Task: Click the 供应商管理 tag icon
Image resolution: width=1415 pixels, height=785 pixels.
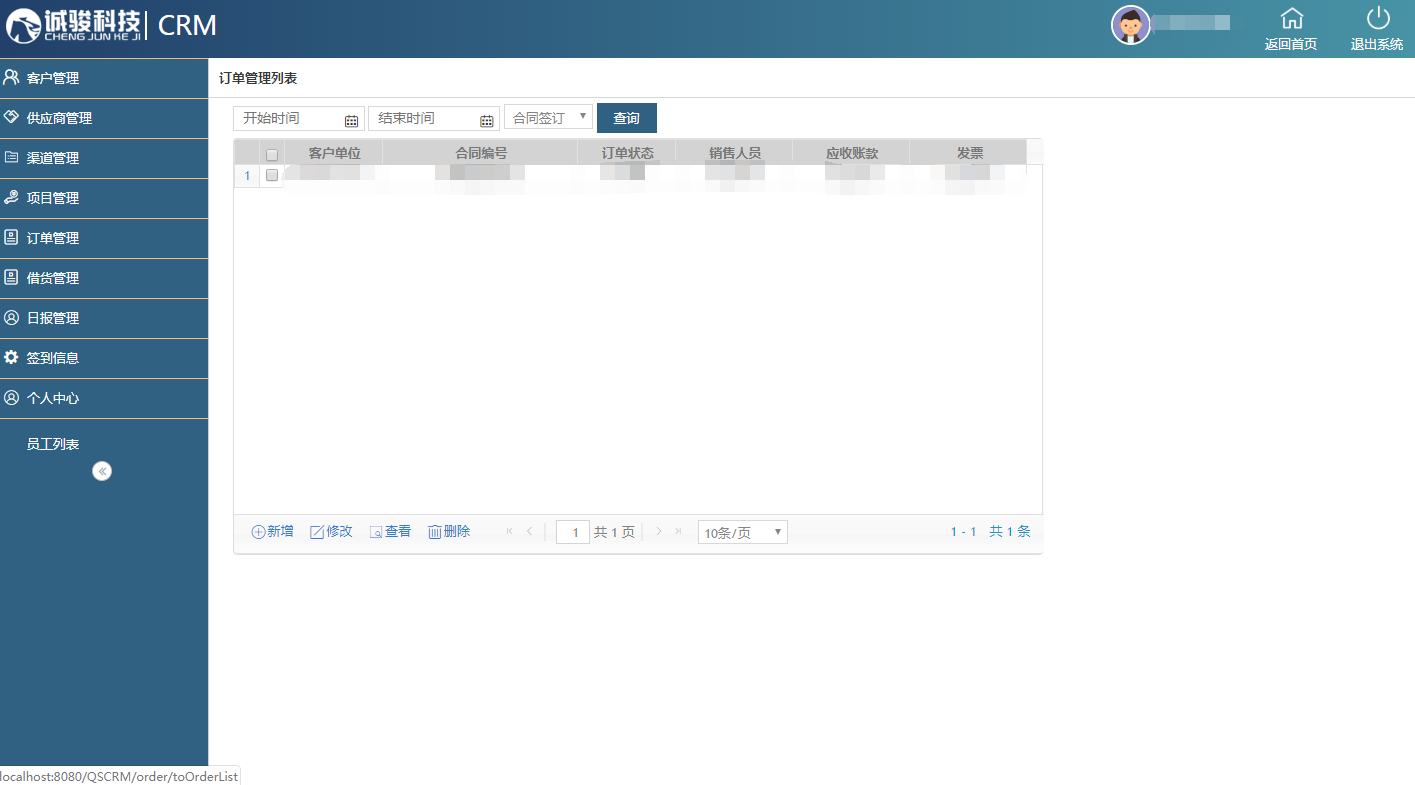Action: (x=12, y=117)
